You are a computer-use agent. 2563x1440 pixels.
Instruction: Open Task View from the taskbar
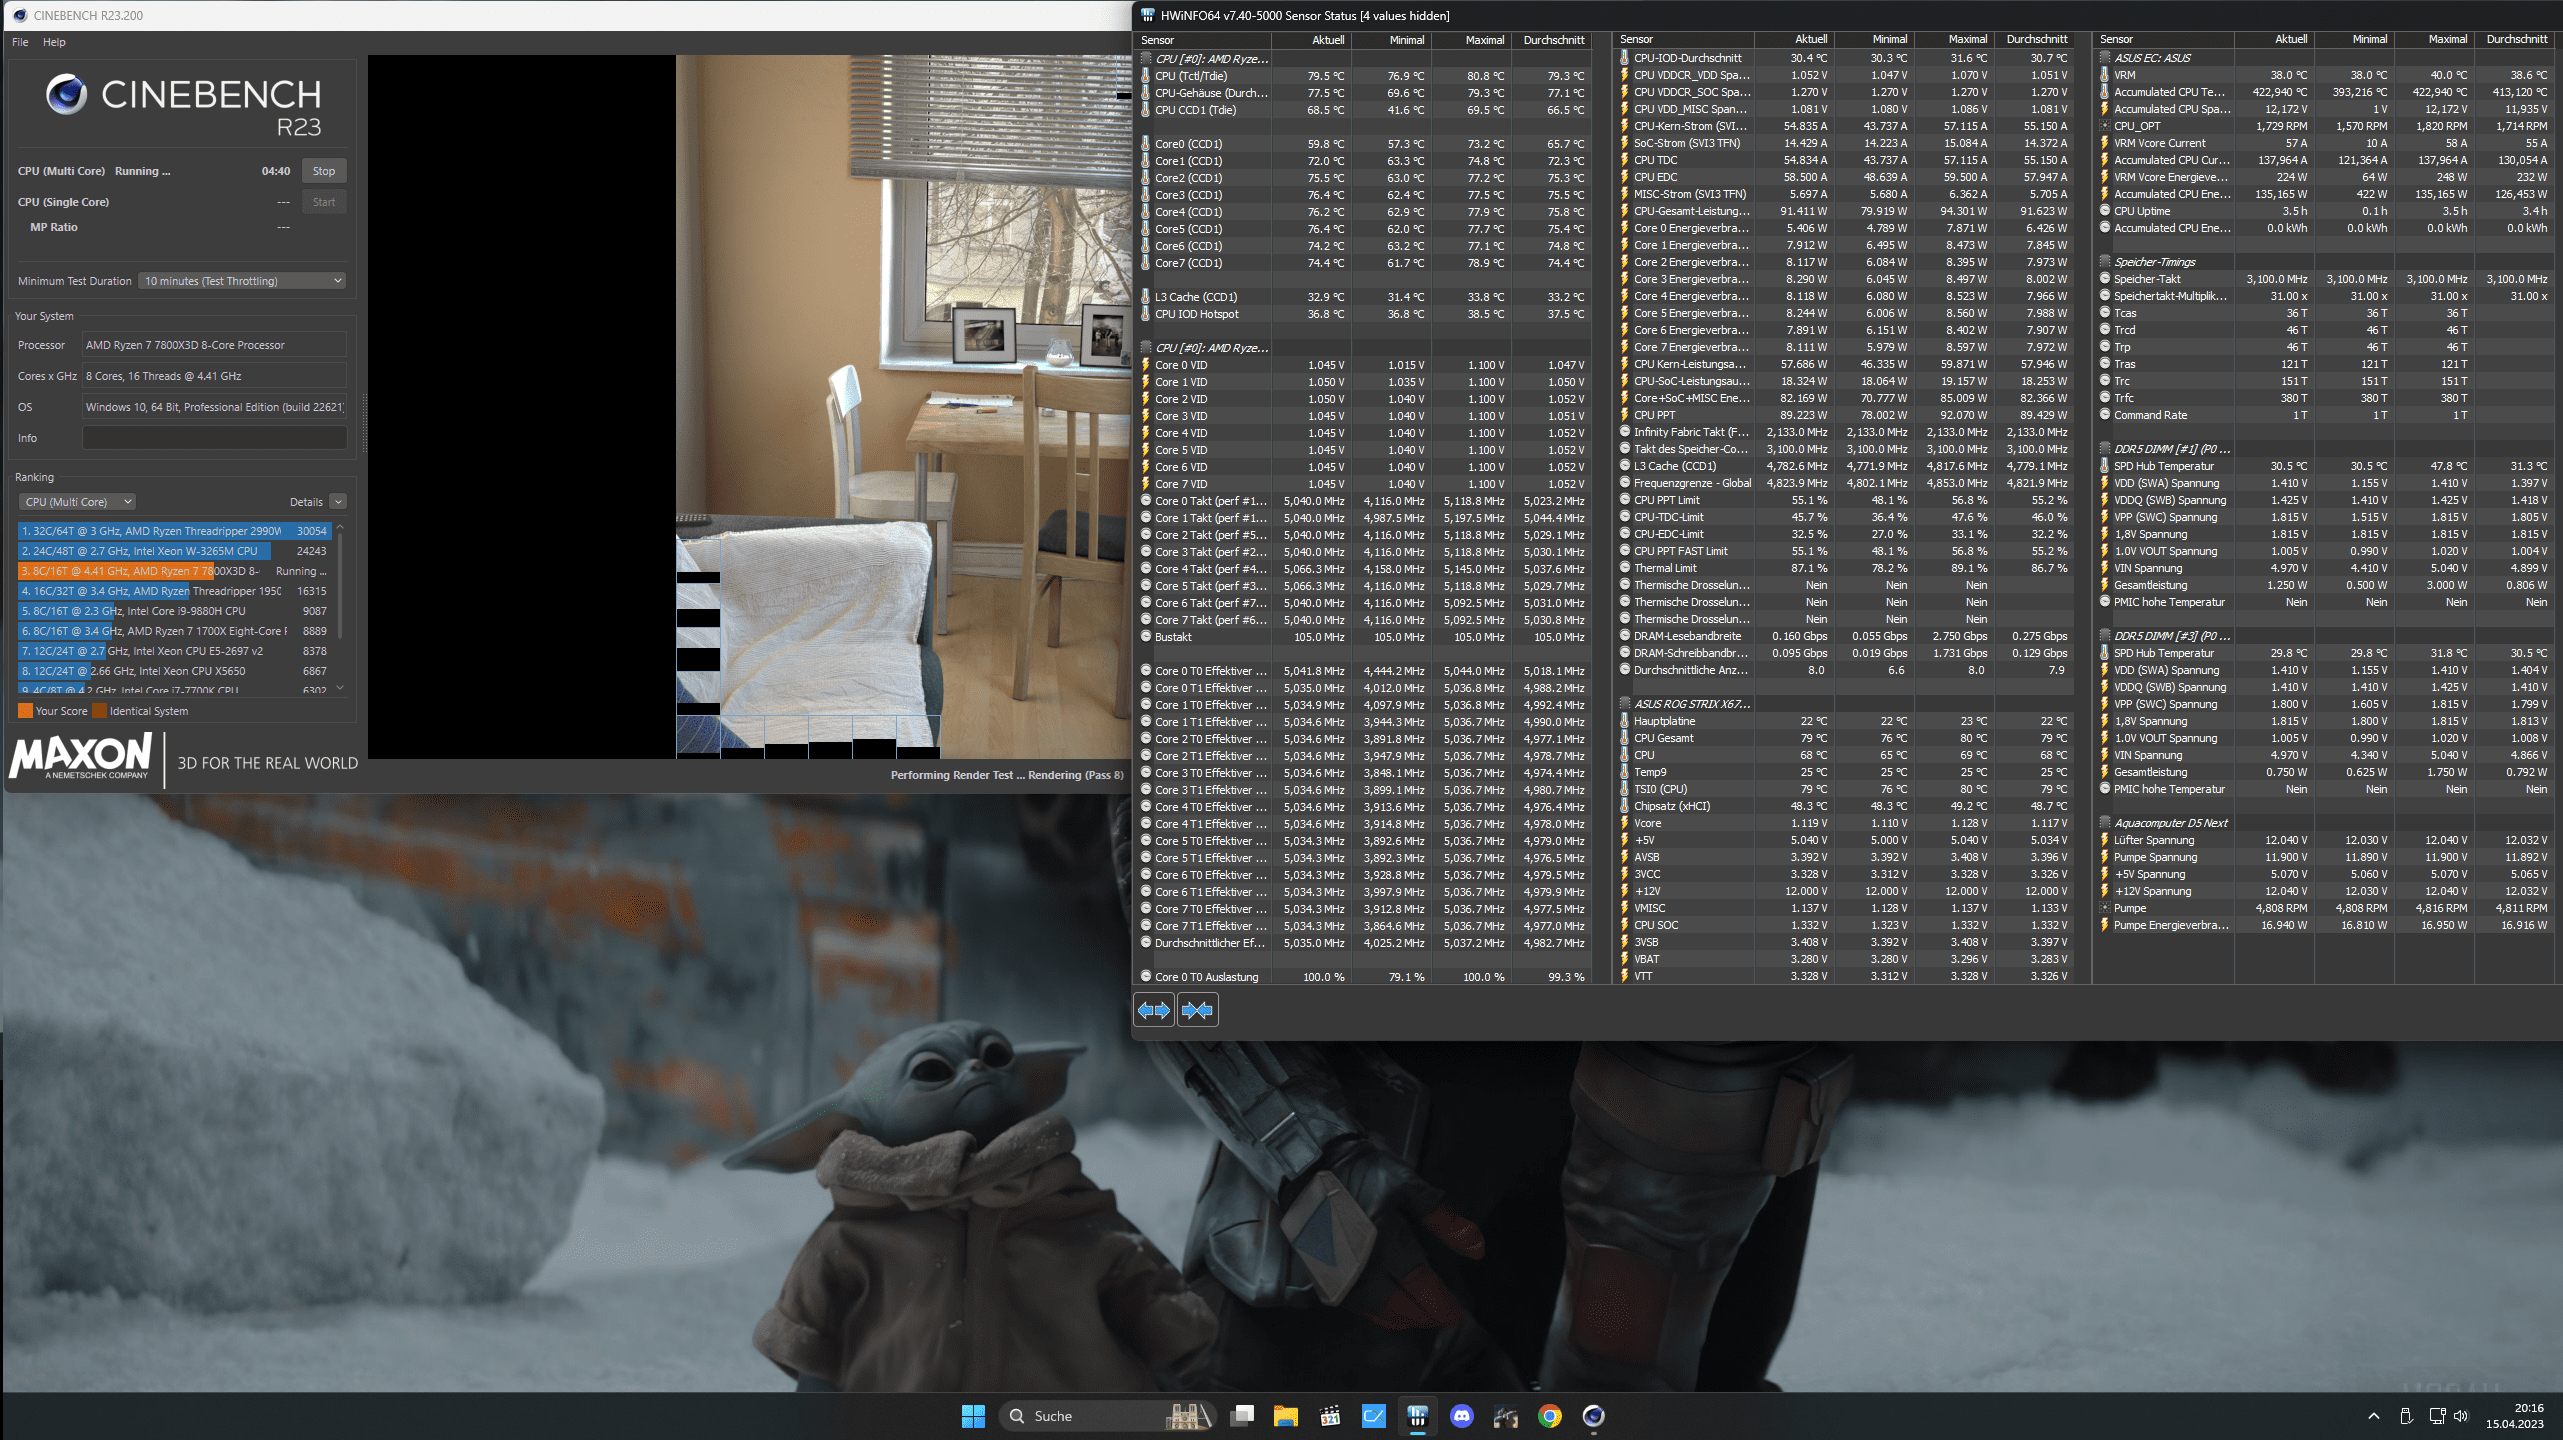click(x=1242, y=1416)
